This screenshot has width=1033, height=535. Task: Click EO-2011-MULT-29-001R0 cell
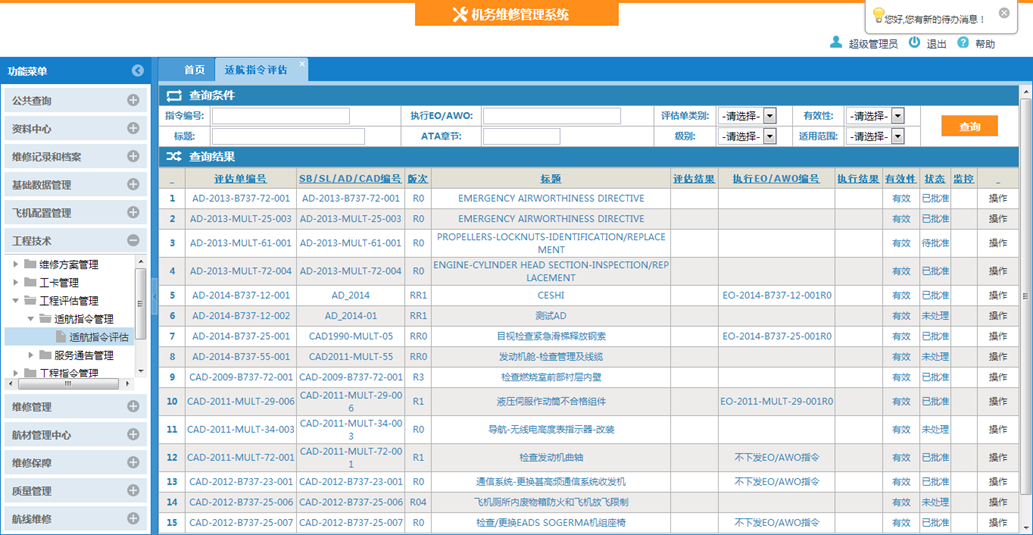(777, 401)
